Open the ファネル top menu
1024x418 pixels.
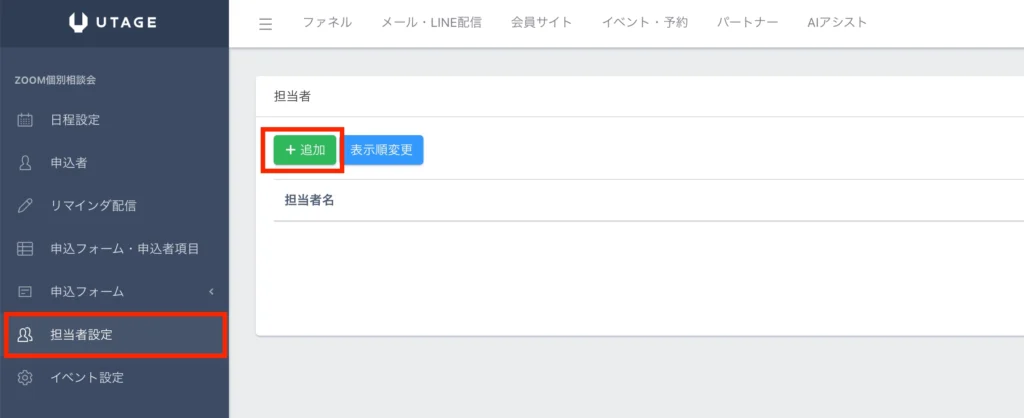tap(327, 23)
